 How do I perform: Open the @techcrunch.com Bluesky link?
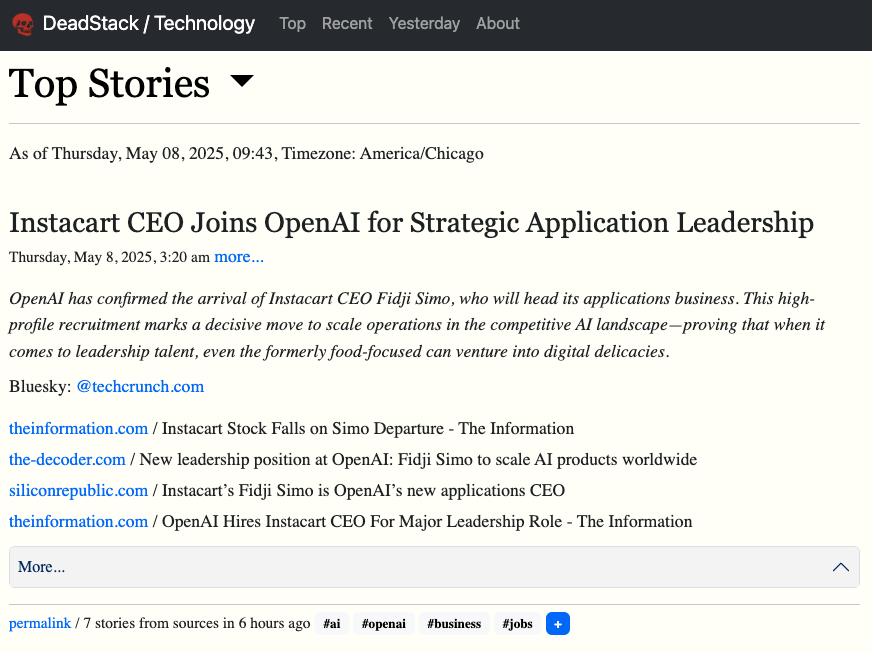point(140,386)
